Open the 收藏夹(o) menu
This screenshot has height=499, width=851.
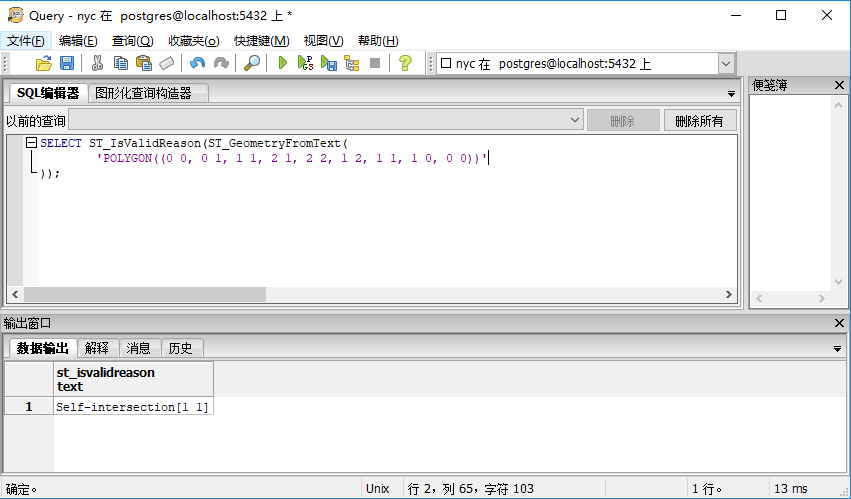tap(194, 41)
